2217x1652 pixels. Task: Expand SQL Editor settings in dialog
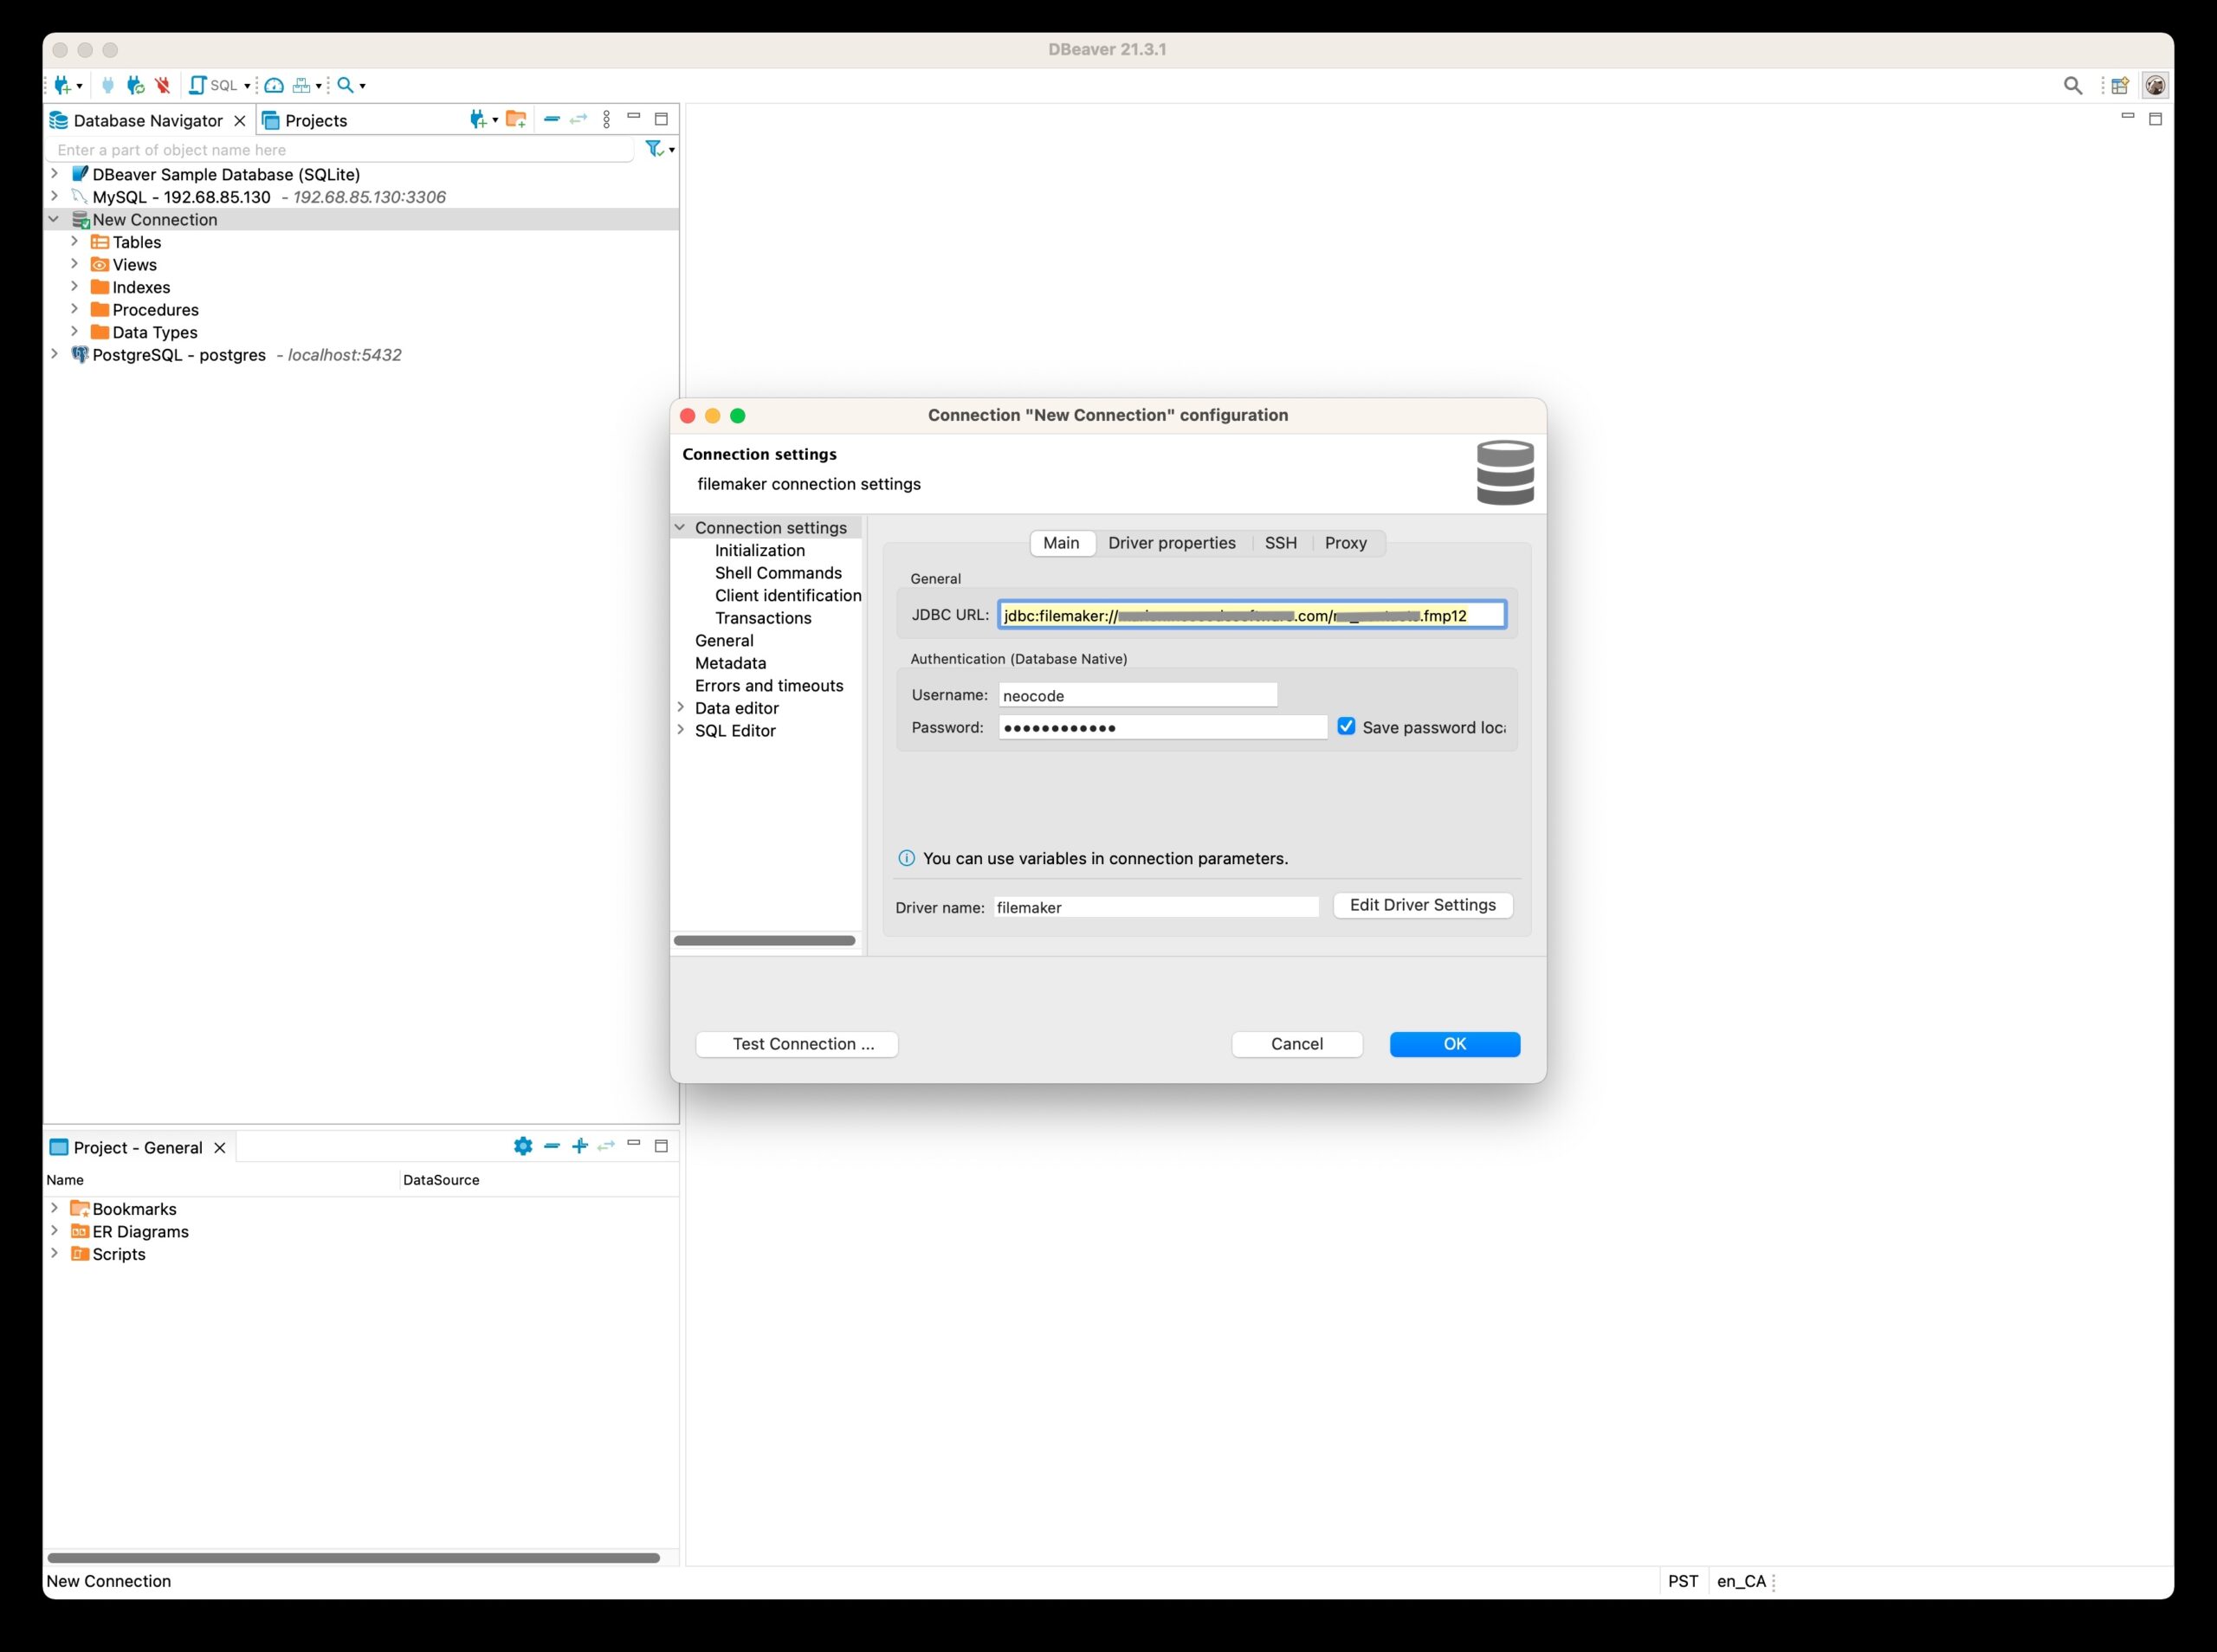(x=681, y=730)
